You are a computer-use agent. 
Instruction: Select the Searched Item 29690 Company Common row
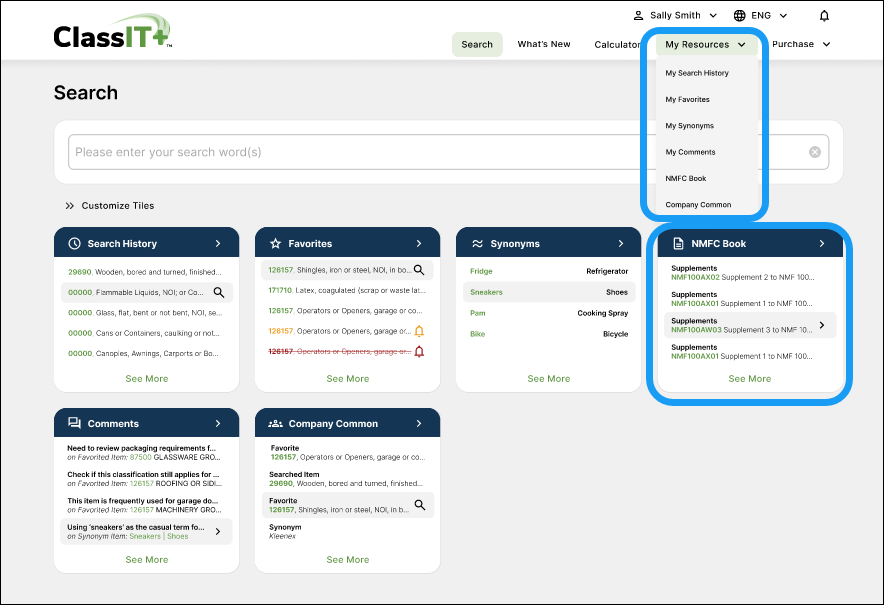coord(347,479)
